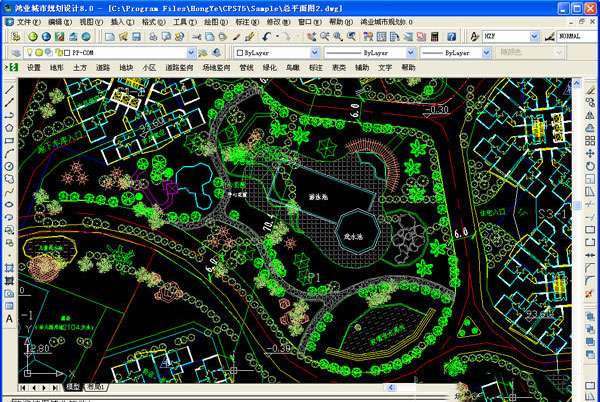Open the 文件(F) menu
Viewport: 600px width, 402px height.
(x=29, y=21)
